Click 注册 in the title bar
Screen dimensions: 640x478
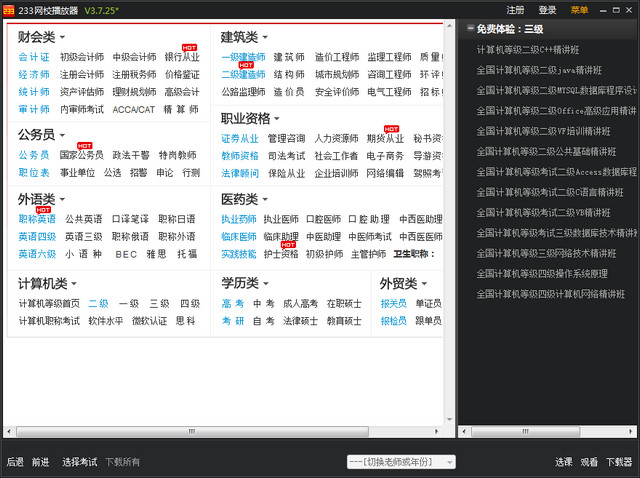click(515, 10)
